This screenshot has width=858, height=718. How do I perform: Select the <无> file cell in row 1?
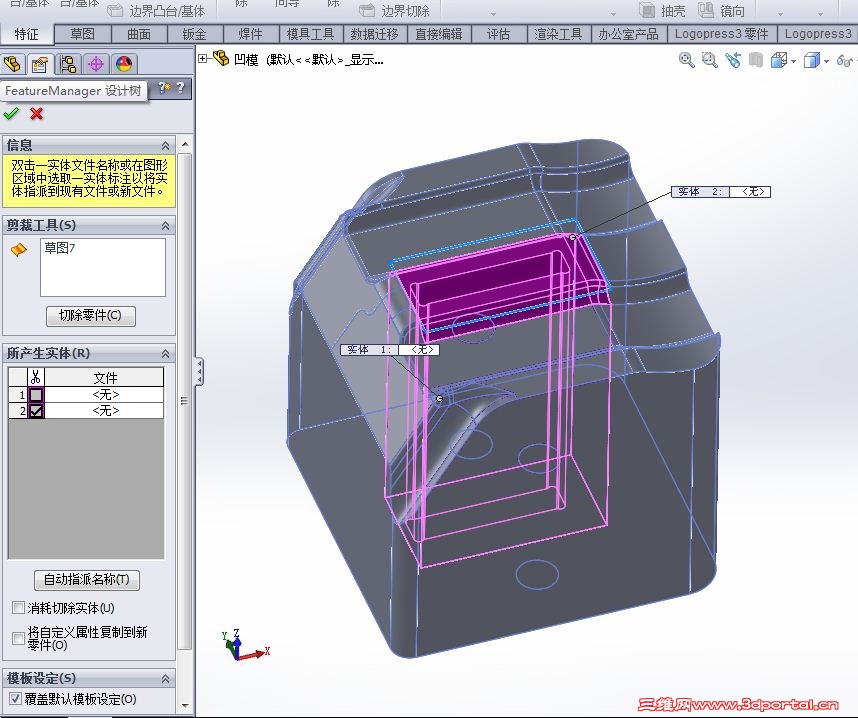pyautogui.click(x=104, y=395)
